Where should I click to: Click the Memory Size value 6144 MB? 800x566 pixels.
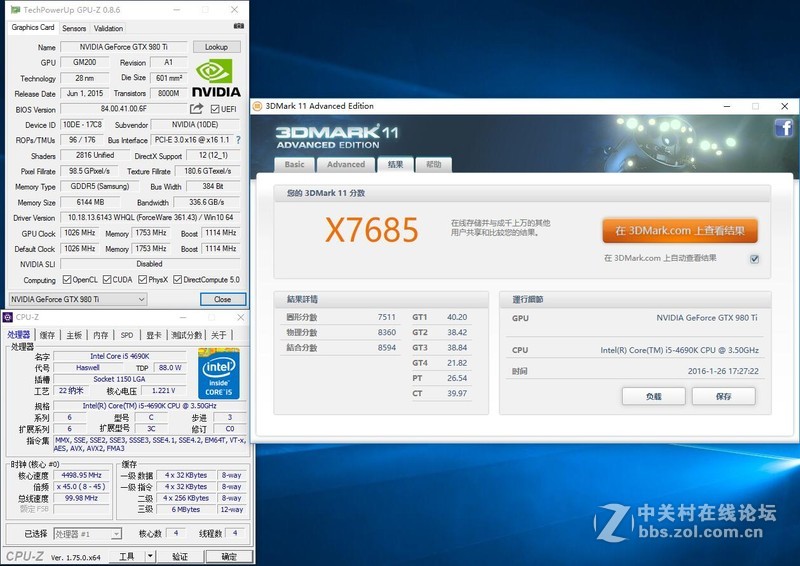90,202
